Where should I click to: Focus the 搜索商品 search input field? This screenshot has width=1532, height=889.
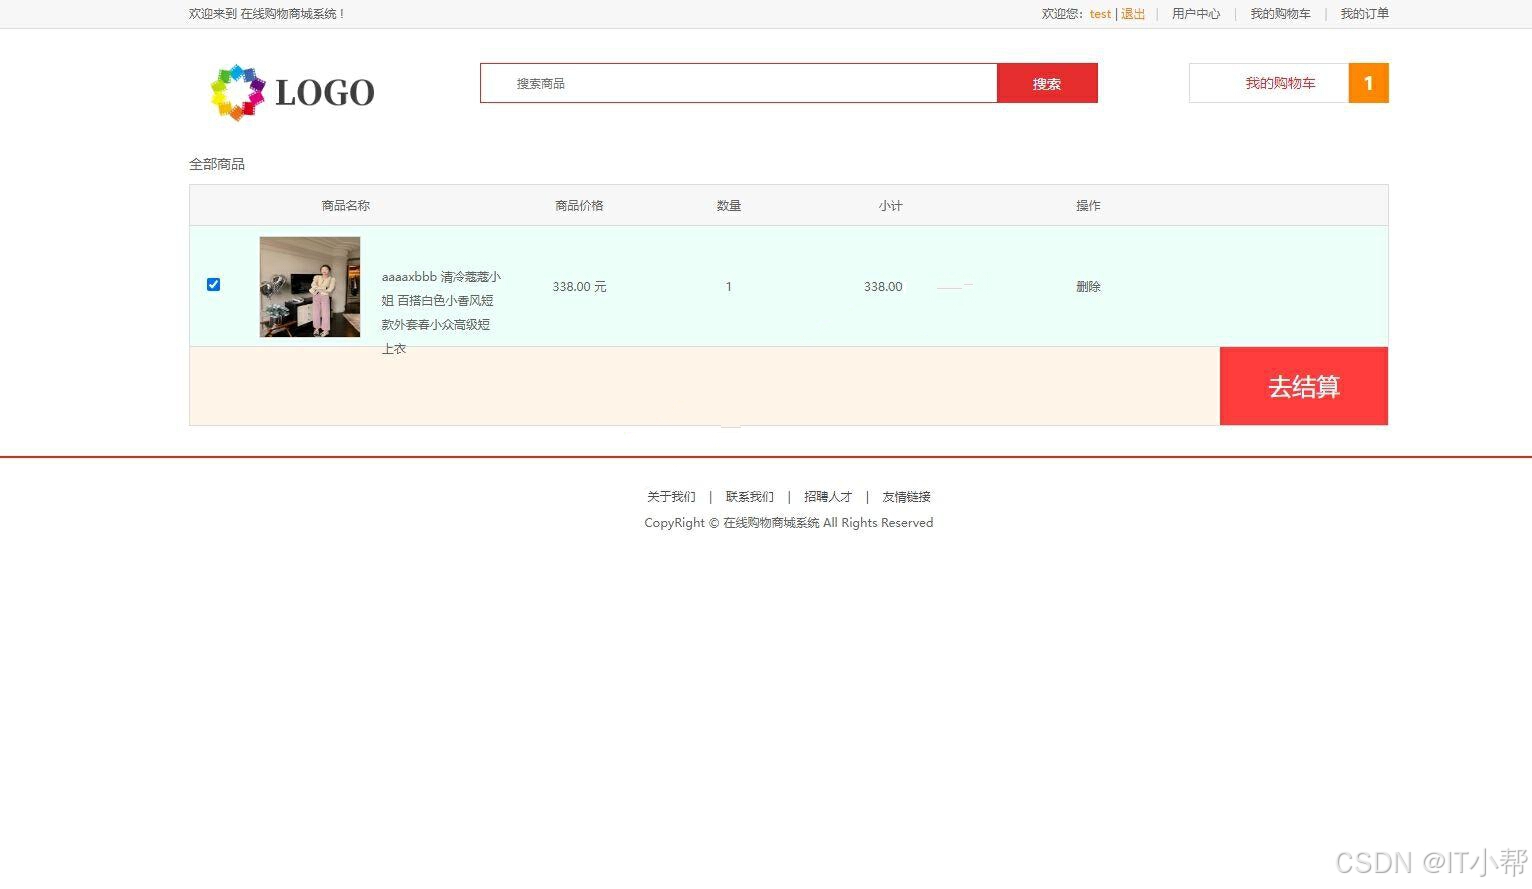tap(739, 83)
